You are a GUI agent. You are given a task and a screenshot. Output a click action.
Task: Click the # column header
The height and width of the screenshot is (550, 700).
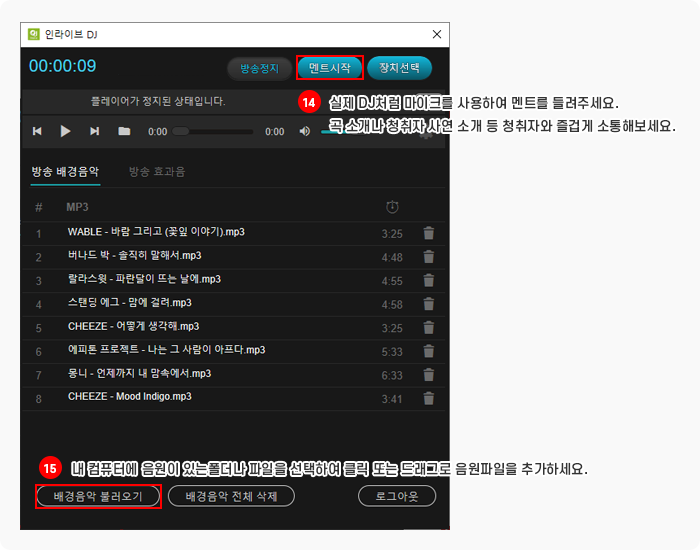tap(39, 207)
